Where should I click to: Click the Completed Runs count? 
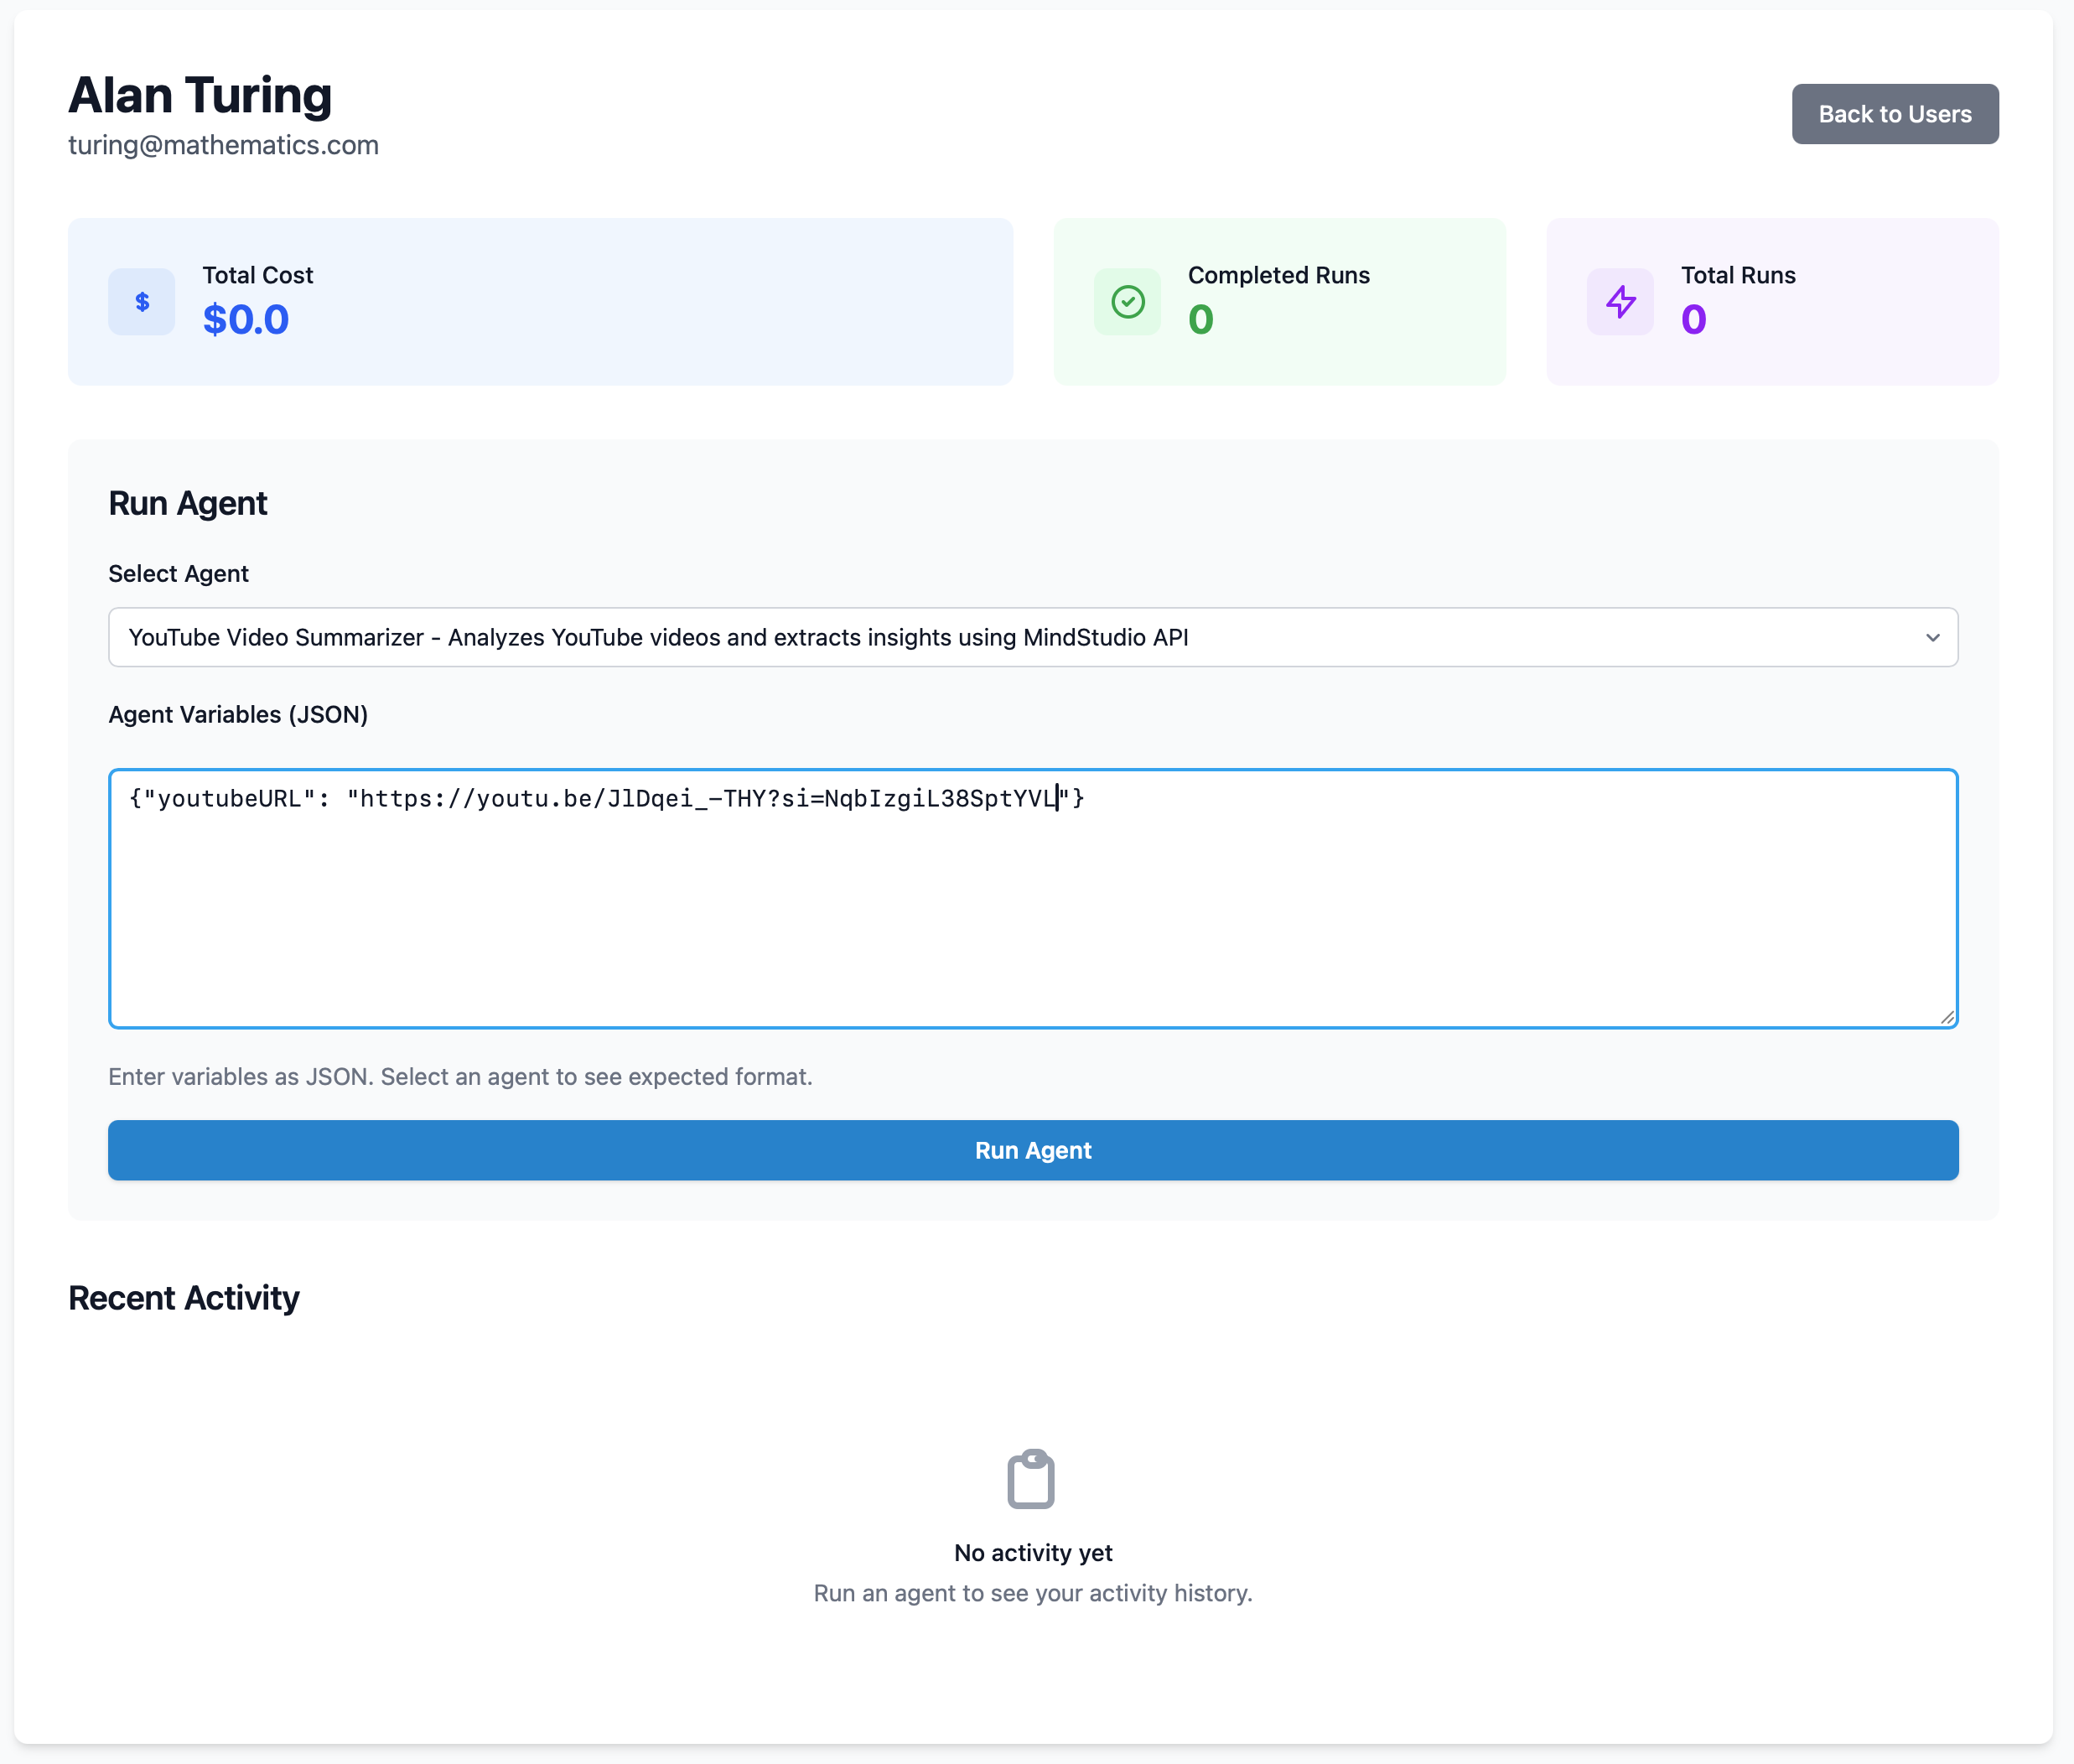[1200, 320]
